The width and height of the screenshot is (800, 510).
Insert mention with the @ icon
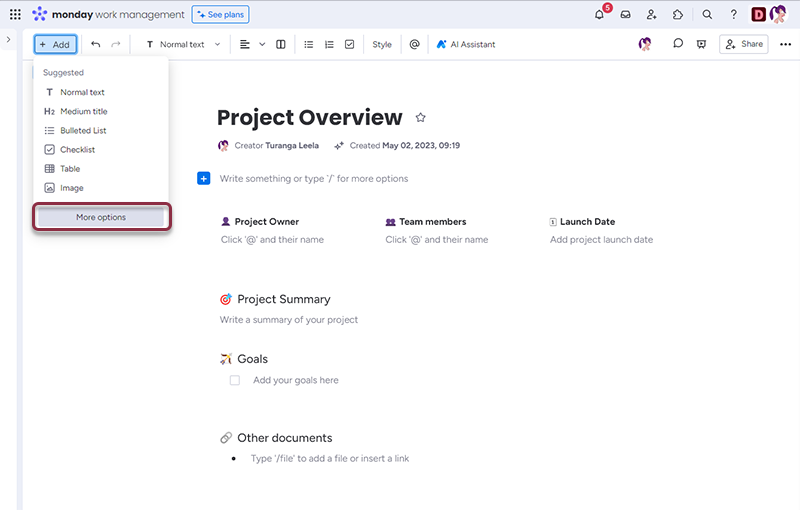[414, 44]
